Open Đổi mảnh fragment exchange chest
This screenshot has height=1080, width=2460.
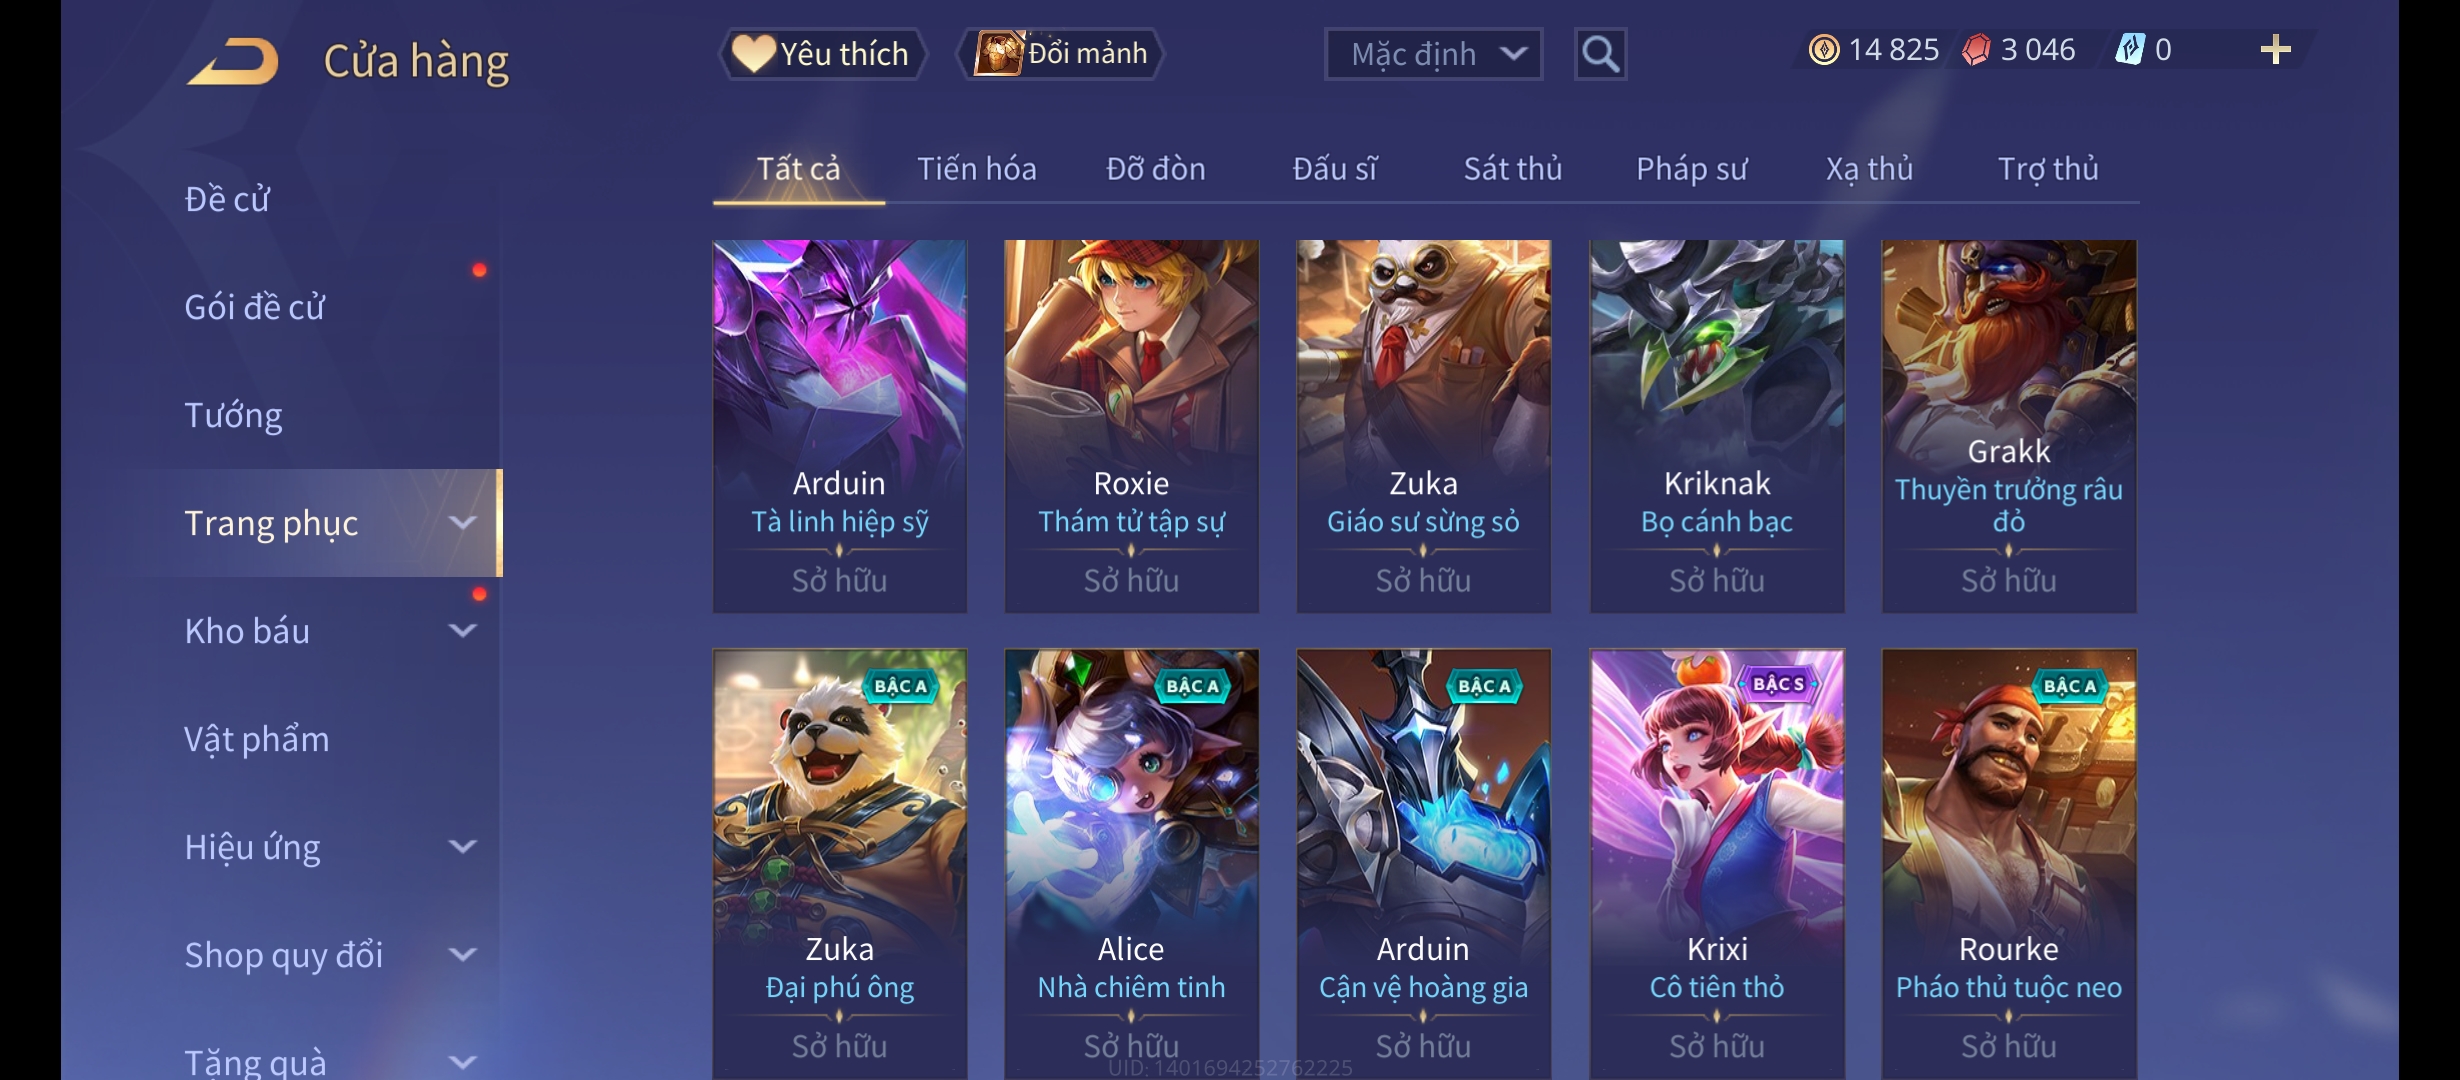1061,54
